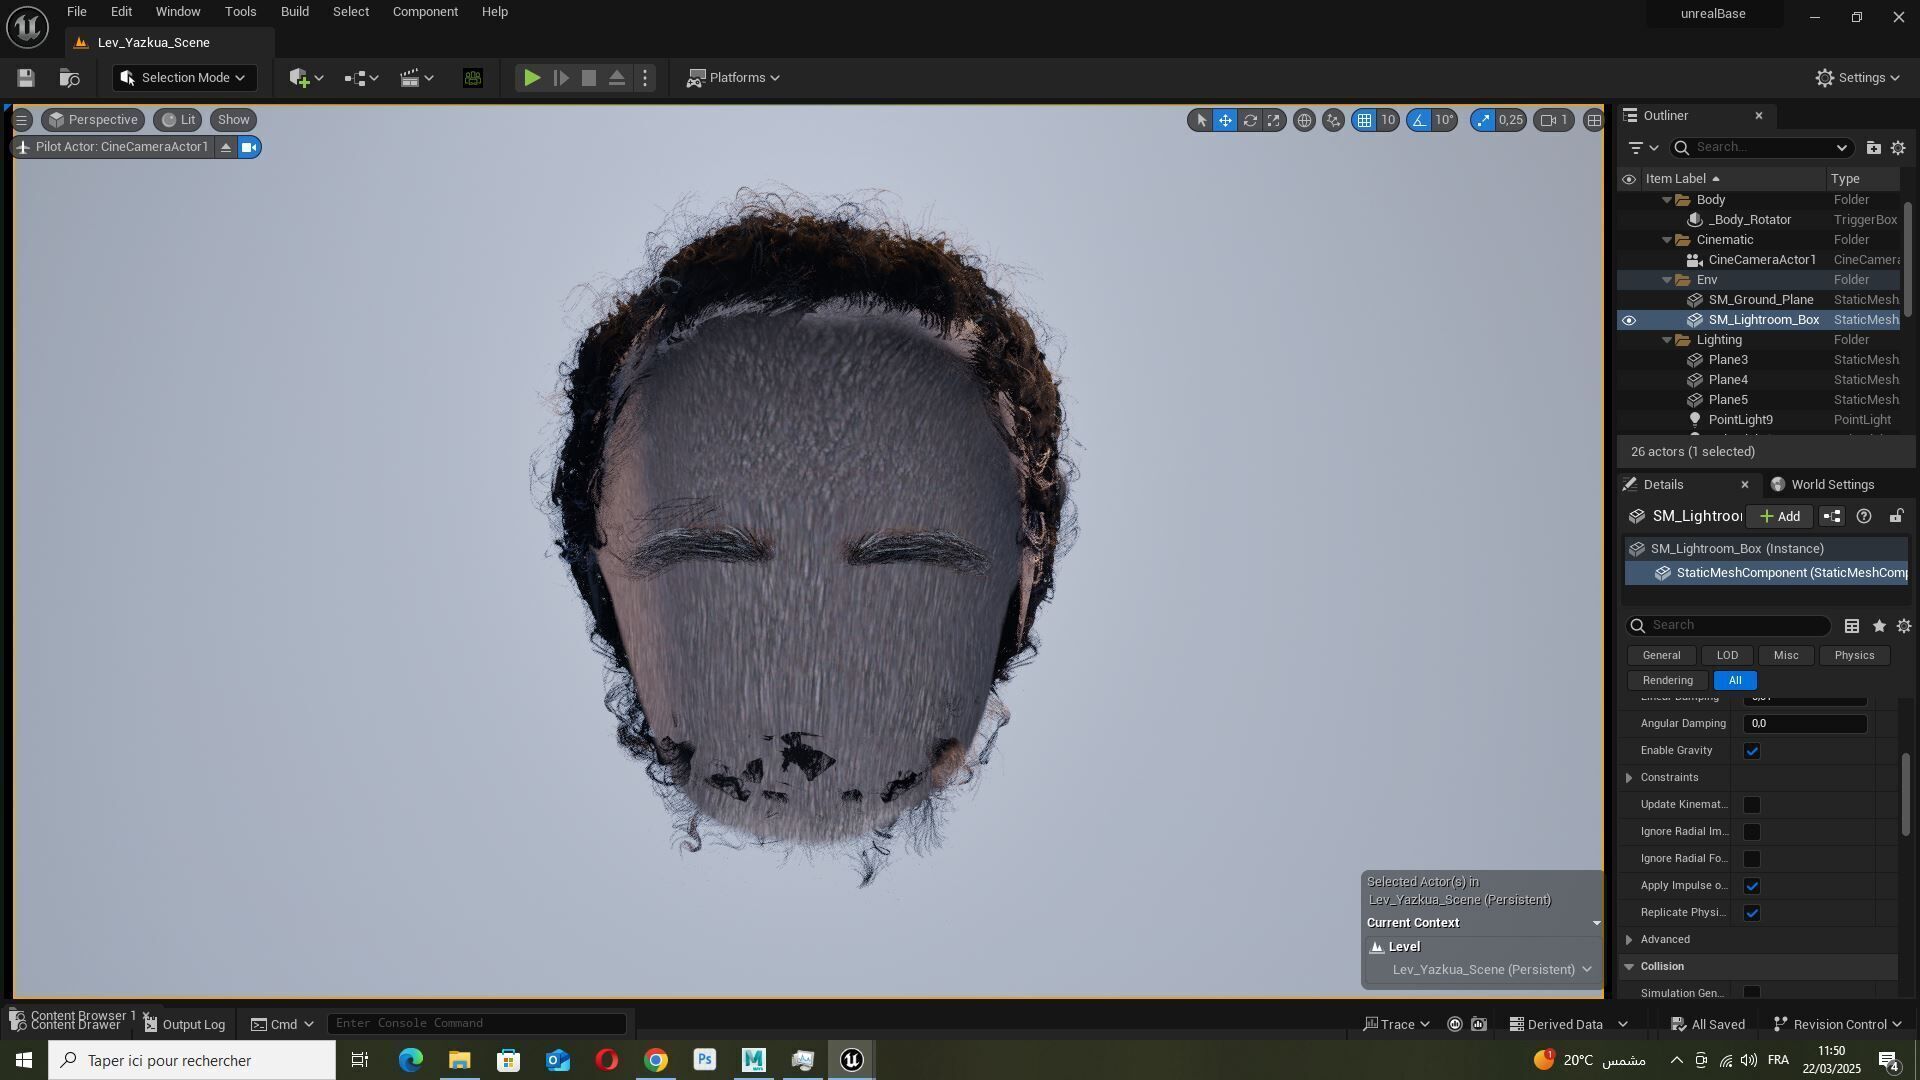Screen dimensions: 1920x1080
Task: Select CineCameraActor1 in the Outliner
Action: 1762,260
